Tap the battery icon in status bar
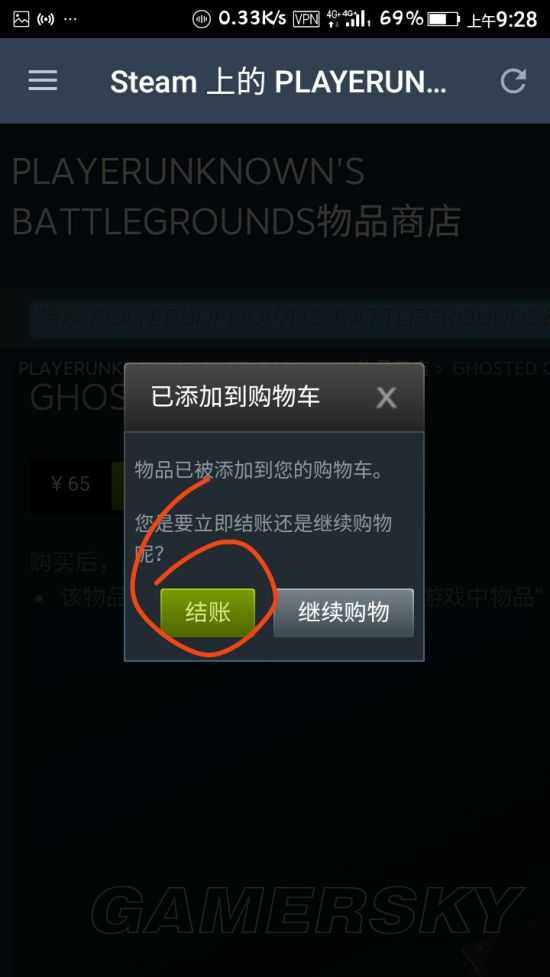Screen dimensions: 550x977 (x=444, y=19)
